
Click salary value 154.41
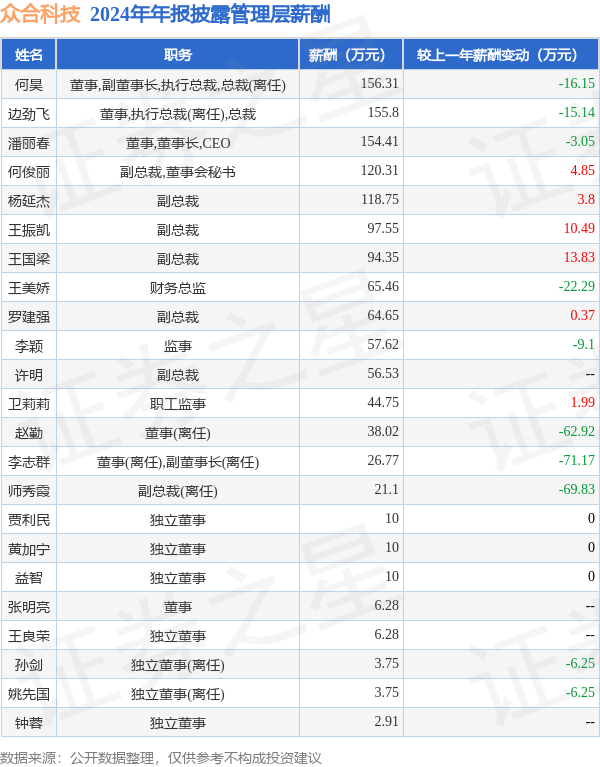pyautogui.click(x=380, y=141)
